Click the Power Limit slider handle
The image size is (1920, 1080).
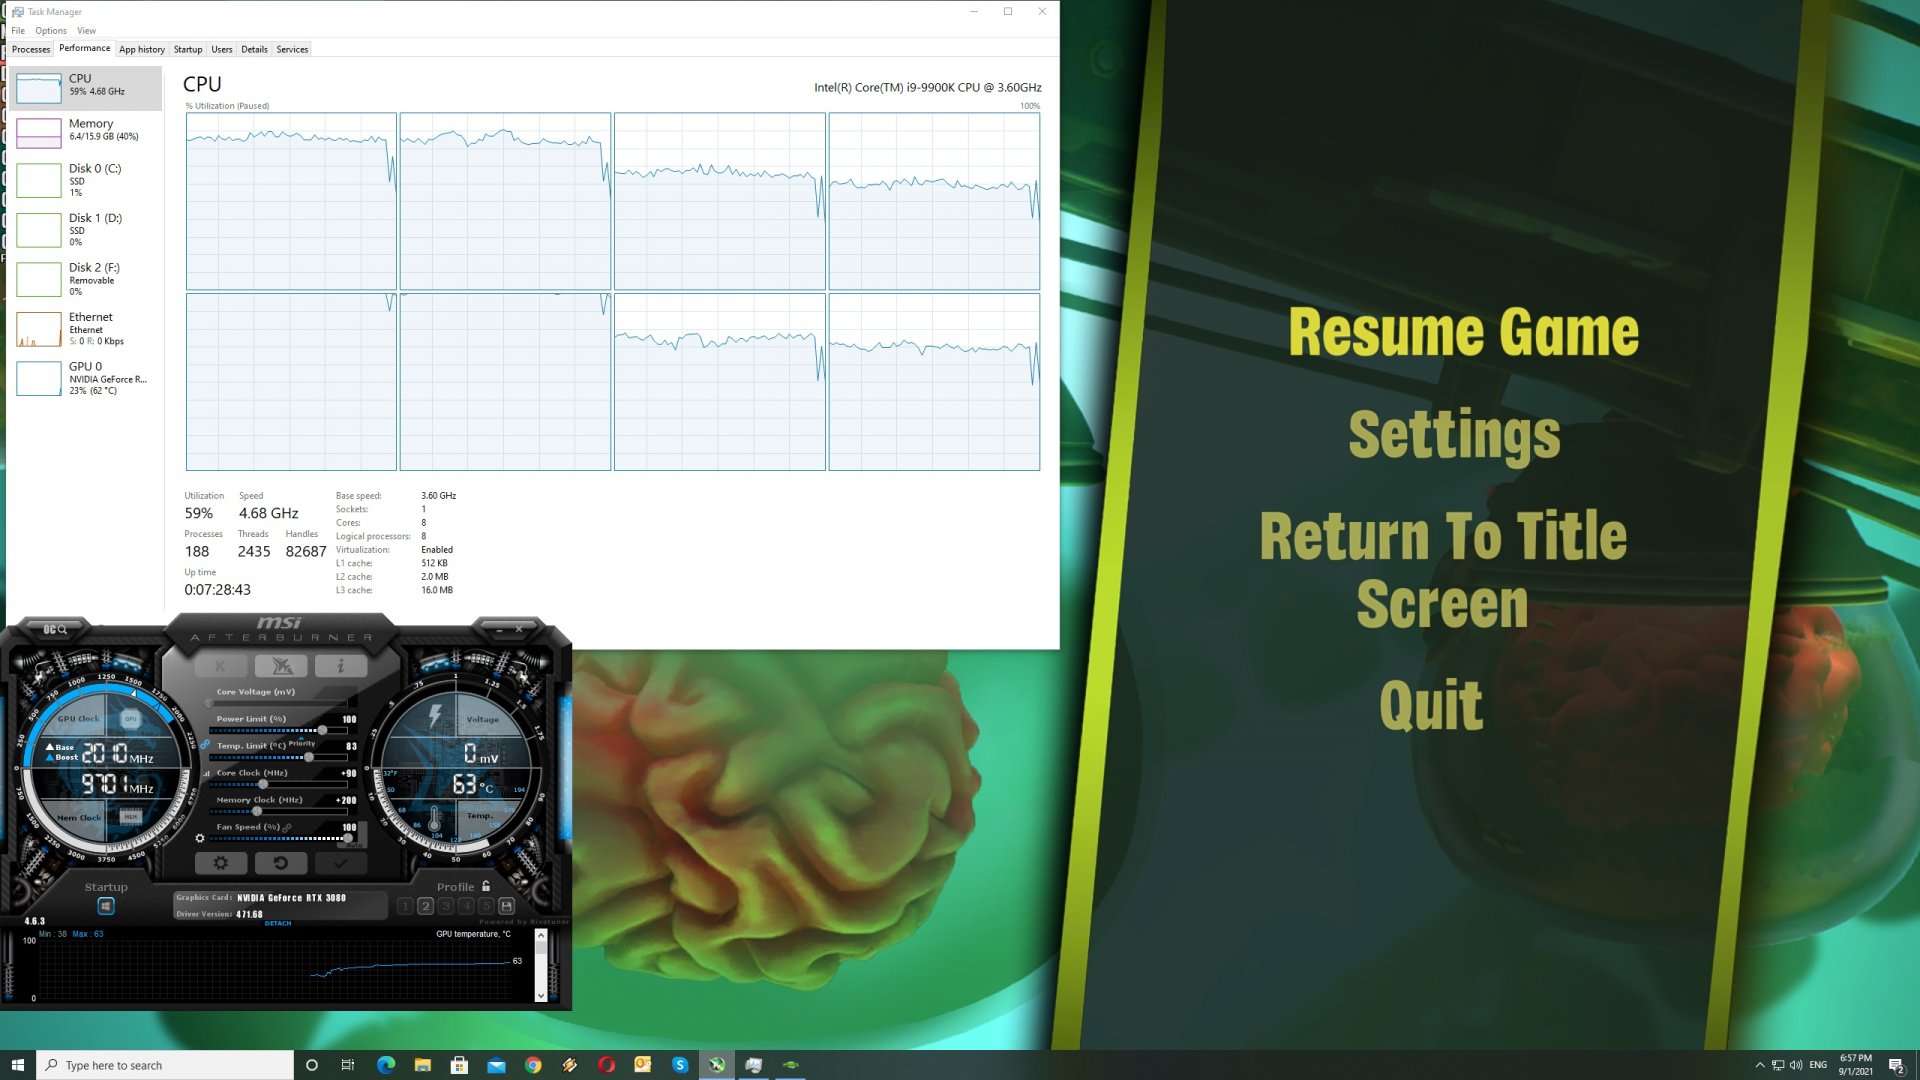322,730
